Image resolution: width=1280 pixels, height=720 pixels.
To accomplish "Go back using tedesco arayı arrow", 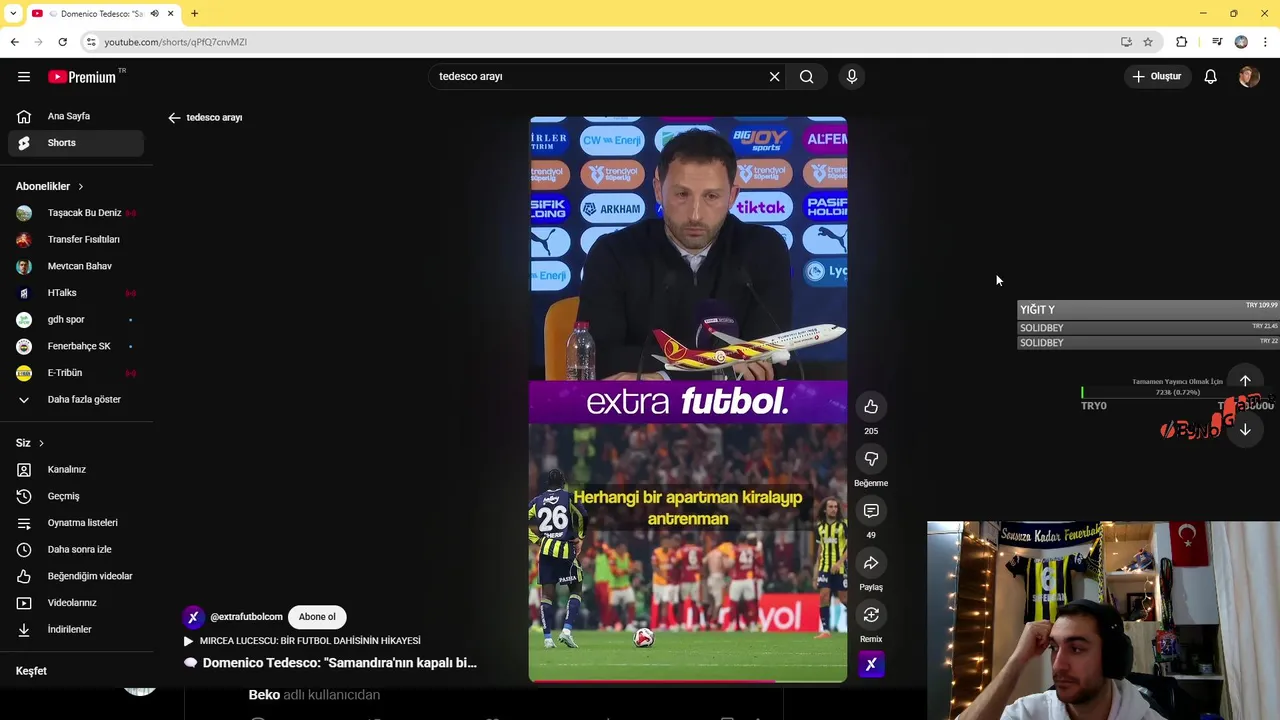I will tap(174, 118).
